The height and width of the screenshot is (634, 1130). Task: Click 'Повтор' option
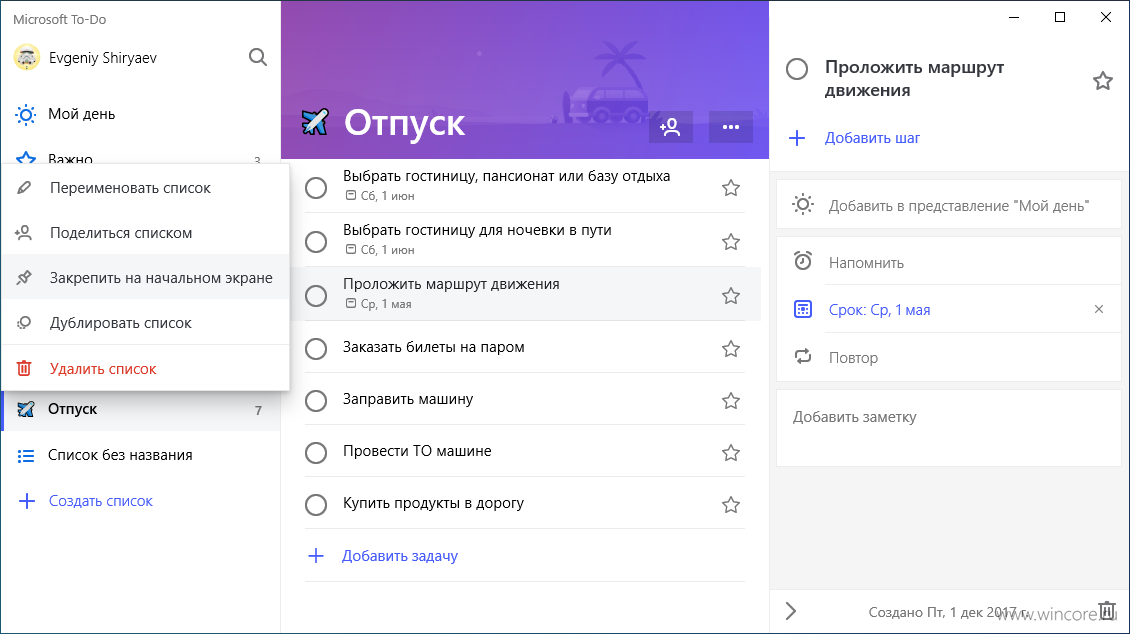[949, 357]
